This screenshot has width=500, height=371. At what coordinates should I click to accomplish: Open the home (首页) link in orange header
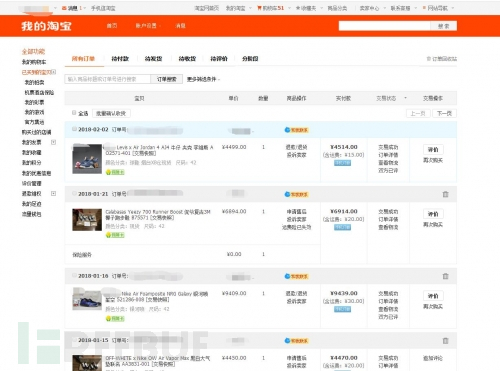coord(112,26)
